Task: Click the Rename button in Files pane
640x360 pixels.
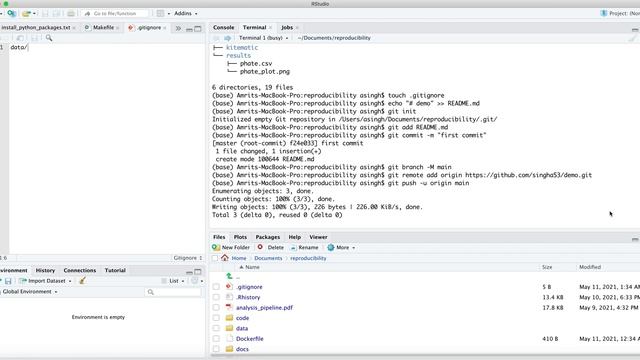Action: [x=304, y=247]
